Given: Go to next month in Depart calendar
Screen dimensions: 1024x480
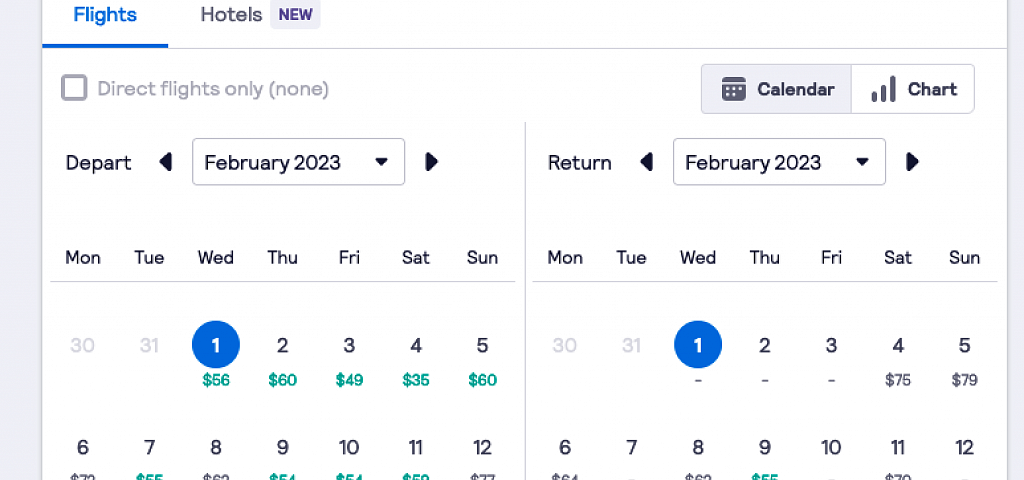Looking at the screenshot, I should 431,162.
